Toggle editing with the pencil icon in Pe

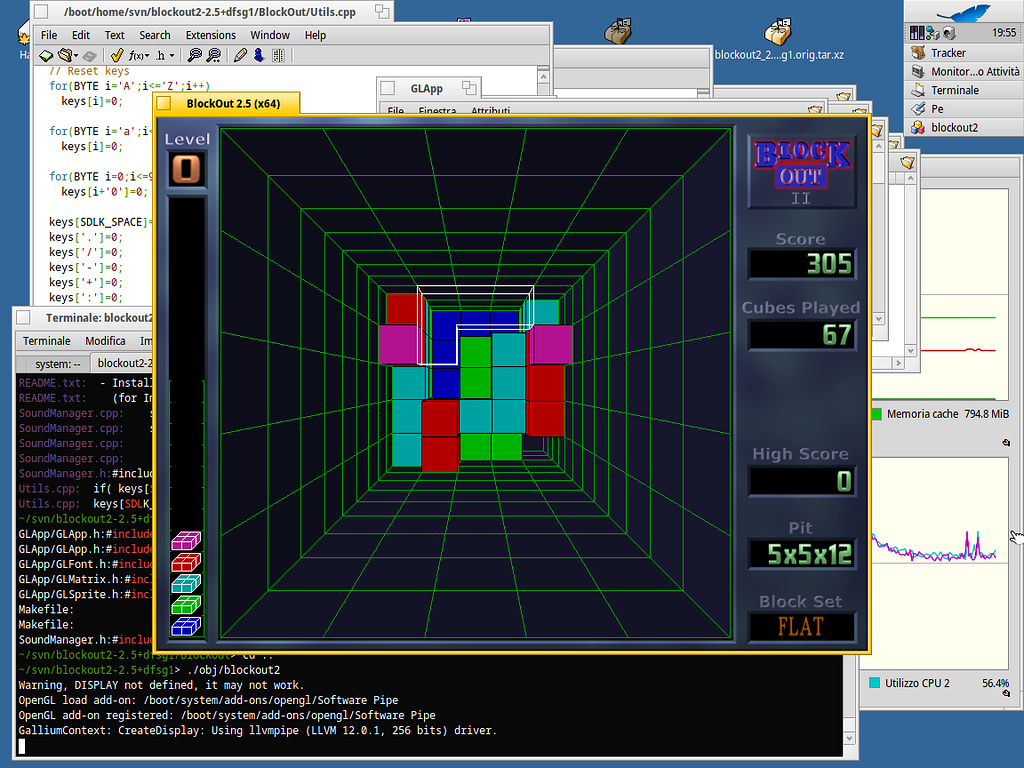point(239,55)
